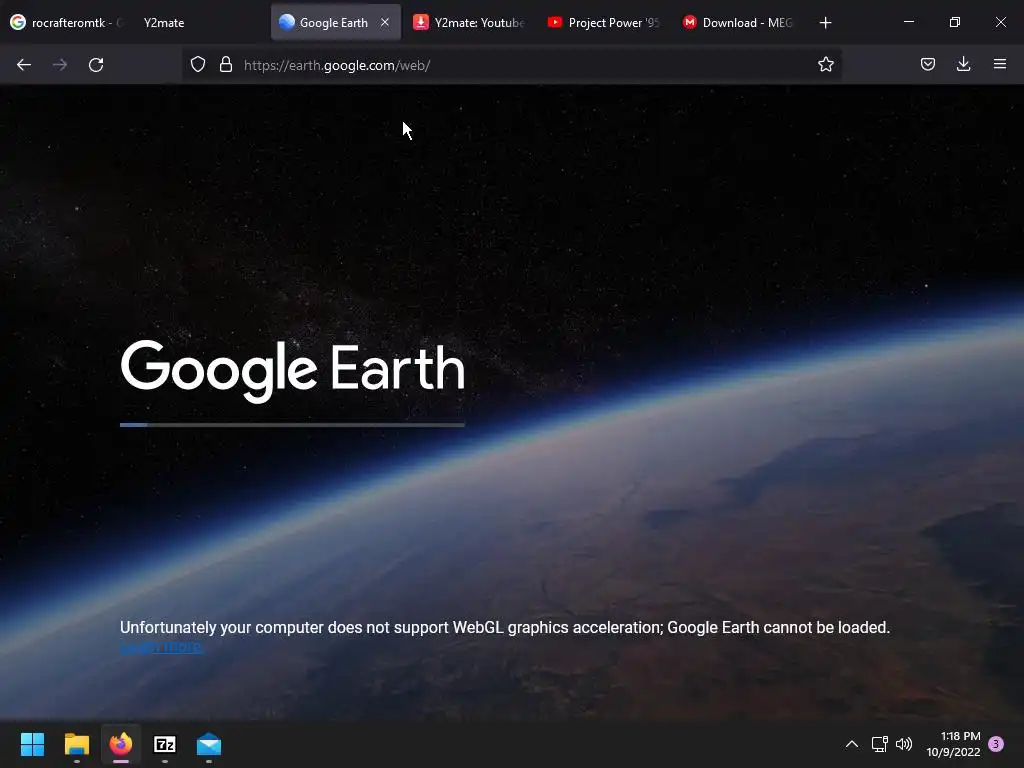Open a new browser tab
This screenshot has width=1024, height=768.
tap(825, 23)
